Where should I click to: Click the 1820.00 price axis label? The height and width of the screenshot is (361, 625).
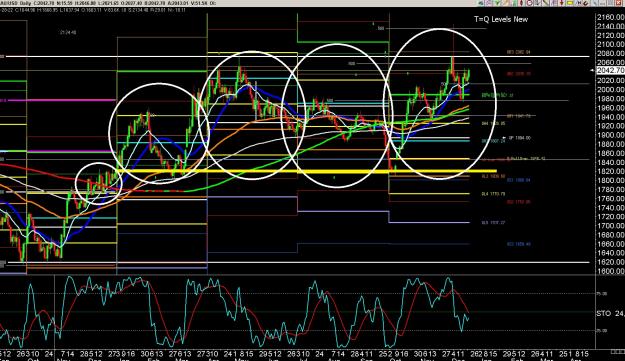[611, 171]
